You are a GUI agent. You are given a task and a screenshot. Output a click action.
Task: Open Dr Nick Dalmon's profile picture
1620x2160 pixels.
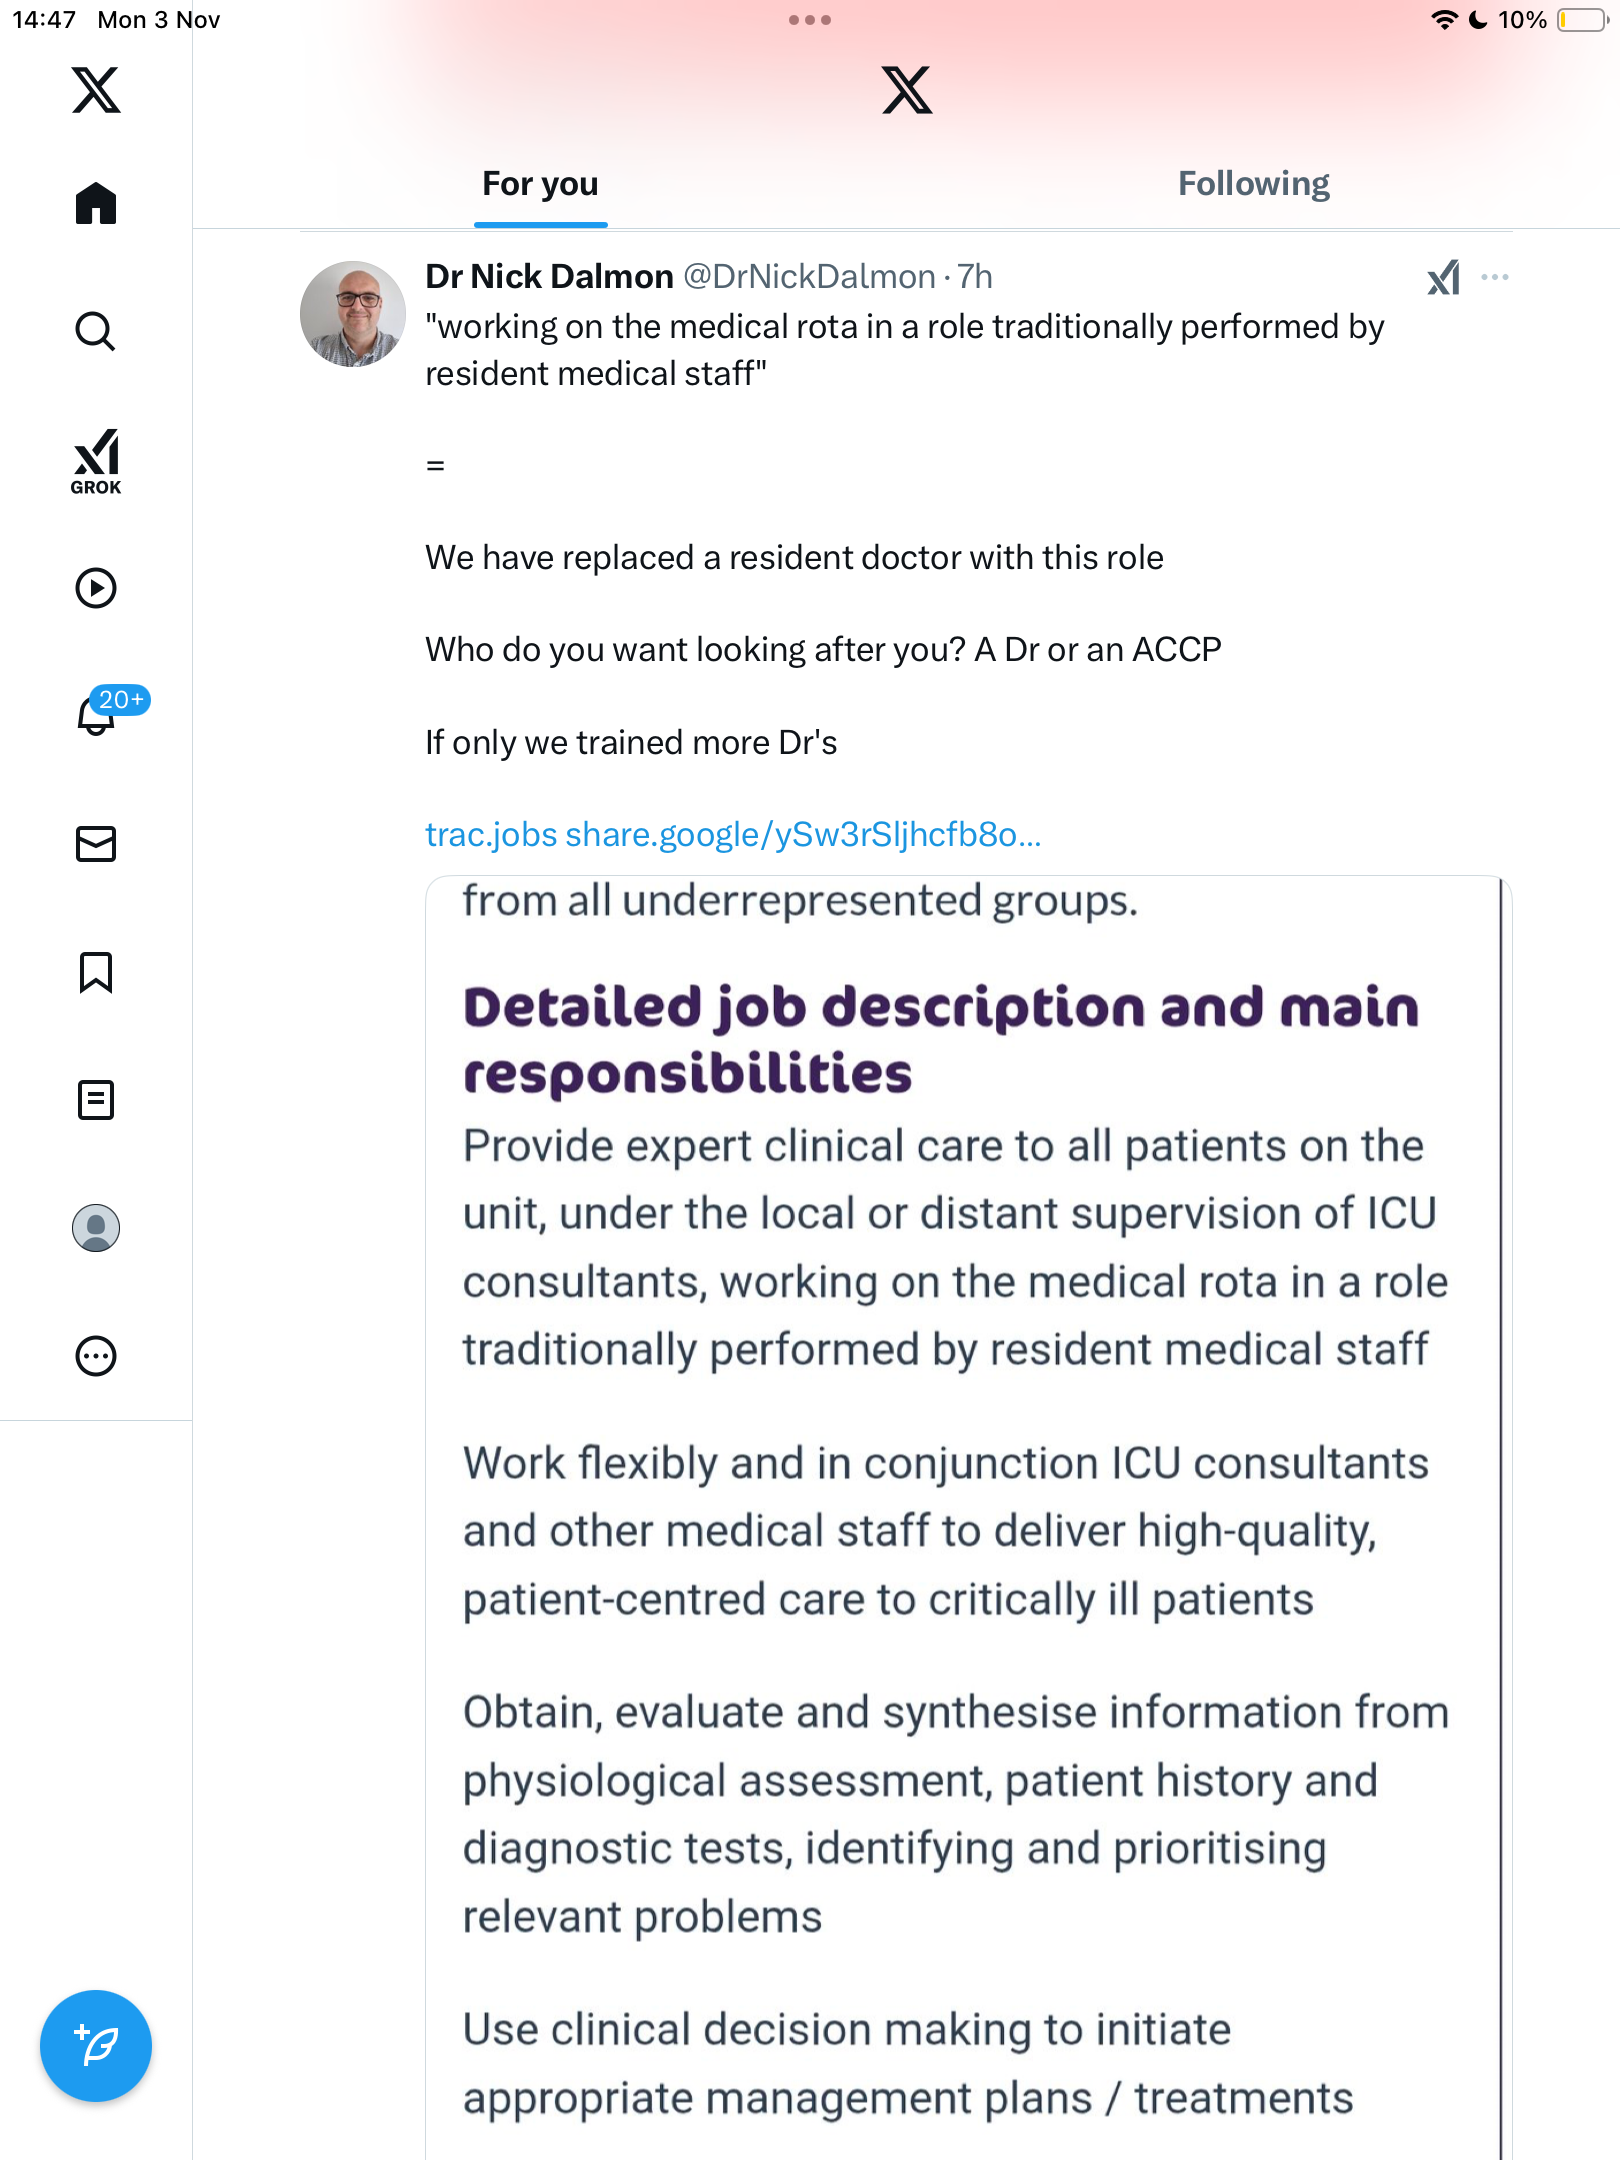tap(353, 314)
